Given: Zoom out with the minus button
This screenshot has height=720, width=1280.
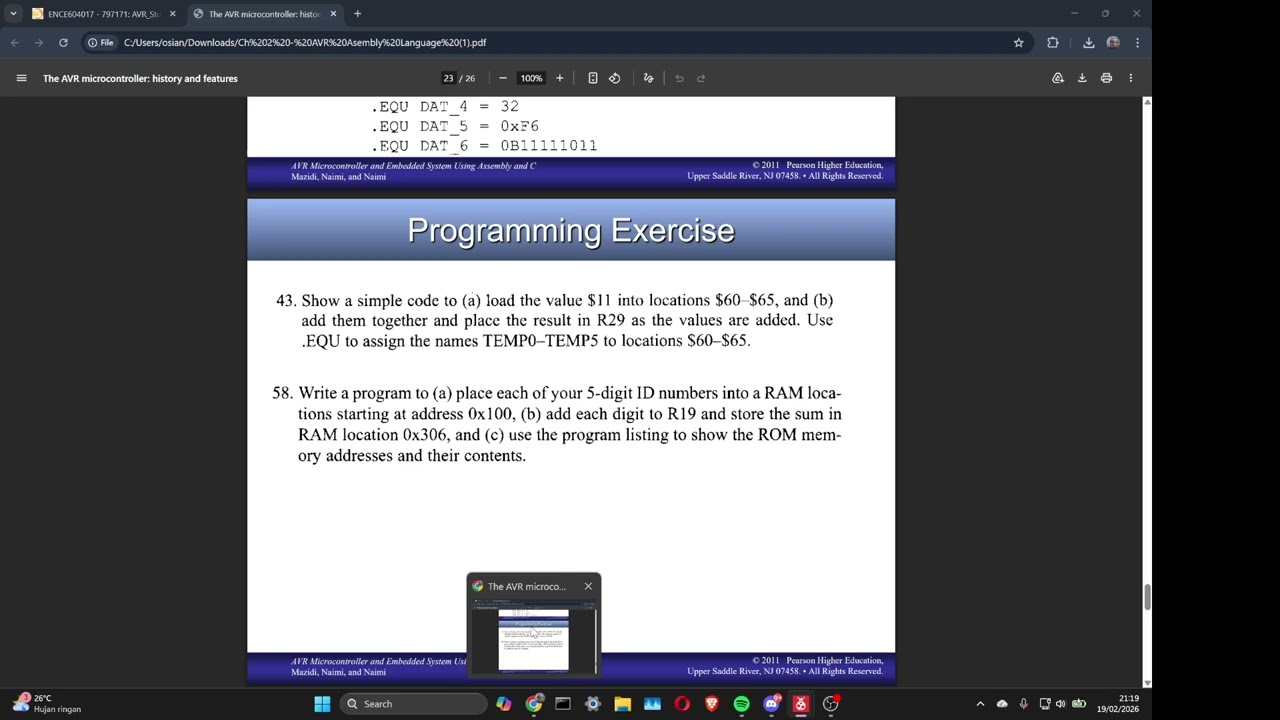Looking at the screenshot, I should [503, 78].
